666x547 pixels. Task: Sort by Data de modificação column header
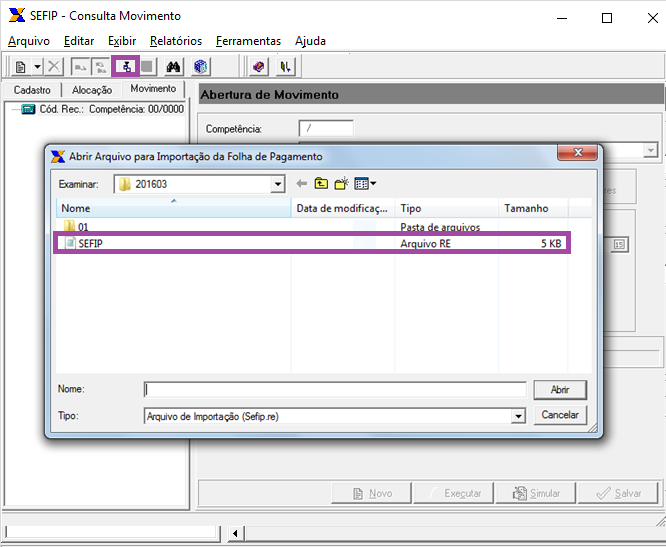click(x=342, y=209)
